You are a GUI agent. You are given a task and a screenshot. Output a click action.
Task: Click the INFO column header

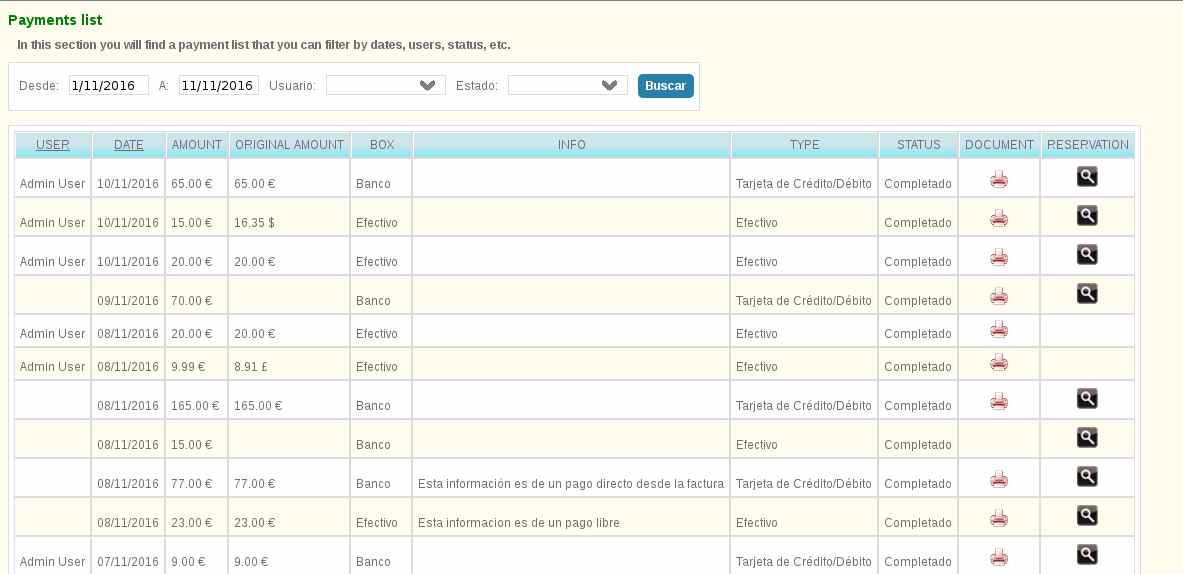572,145
